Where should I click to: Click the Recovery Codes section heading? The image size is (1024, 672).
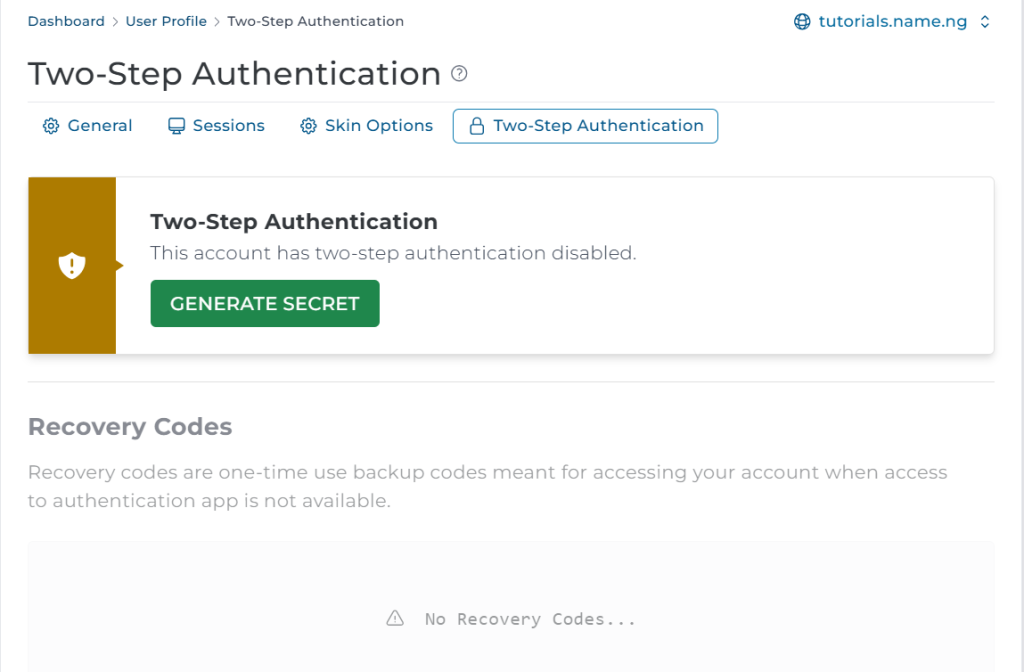pos(130,427)
